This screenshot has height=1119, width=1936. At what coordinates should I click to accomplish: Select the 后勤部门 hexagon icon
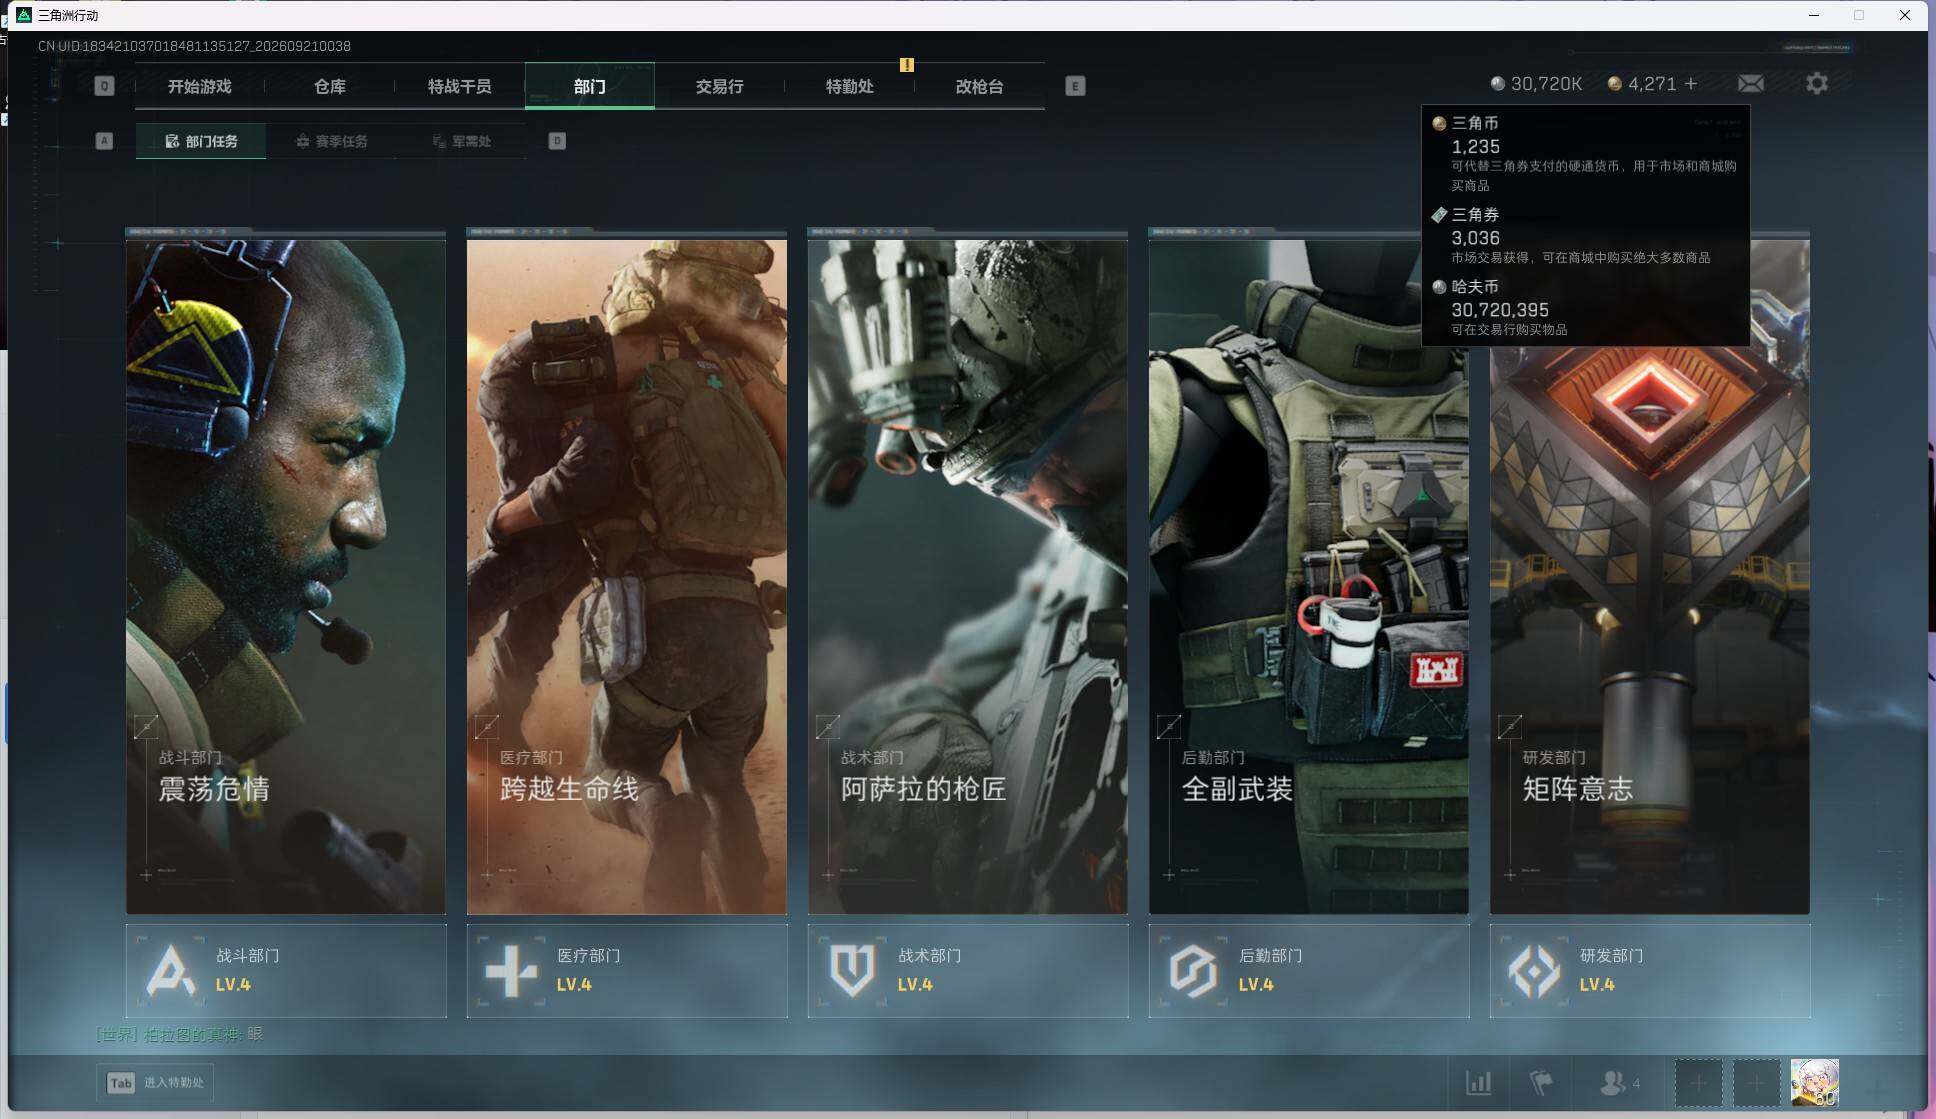tap(1193, 971)
